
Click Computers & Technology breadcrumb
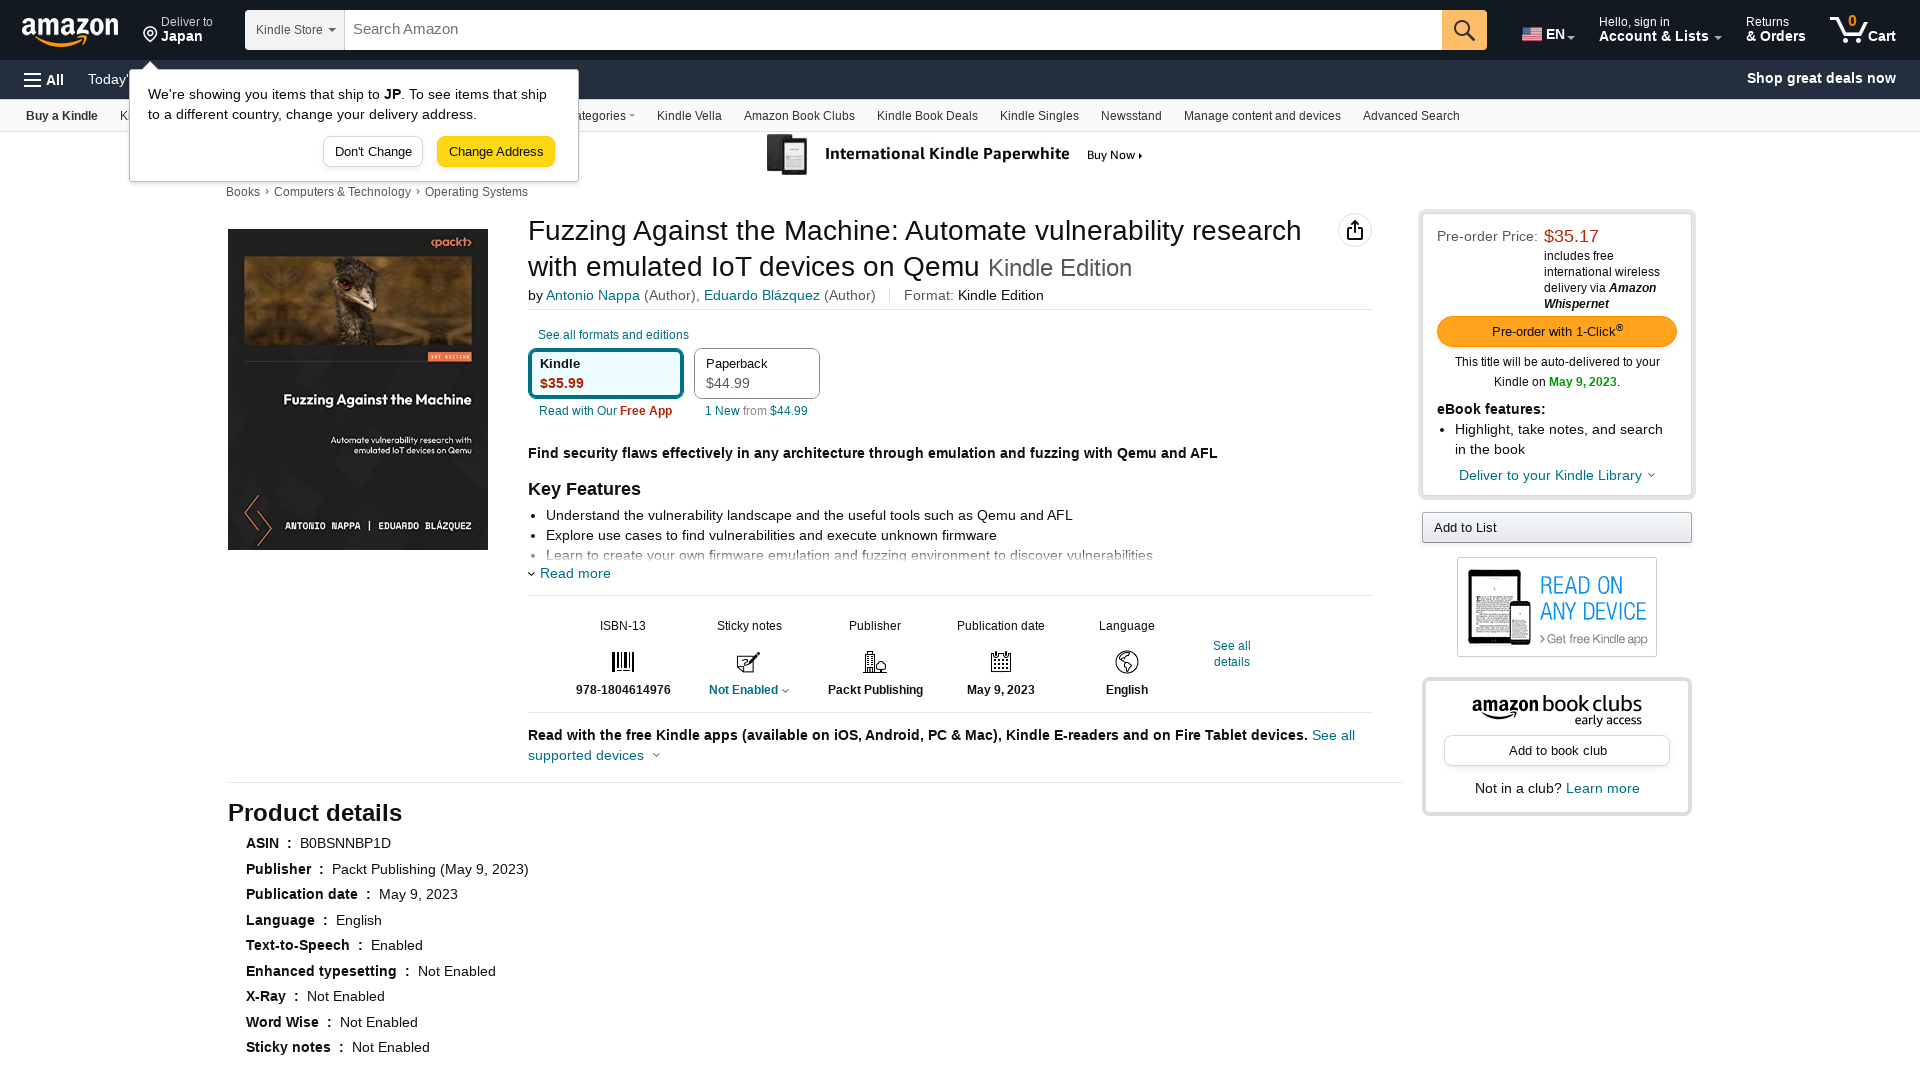tap(342, 192)
